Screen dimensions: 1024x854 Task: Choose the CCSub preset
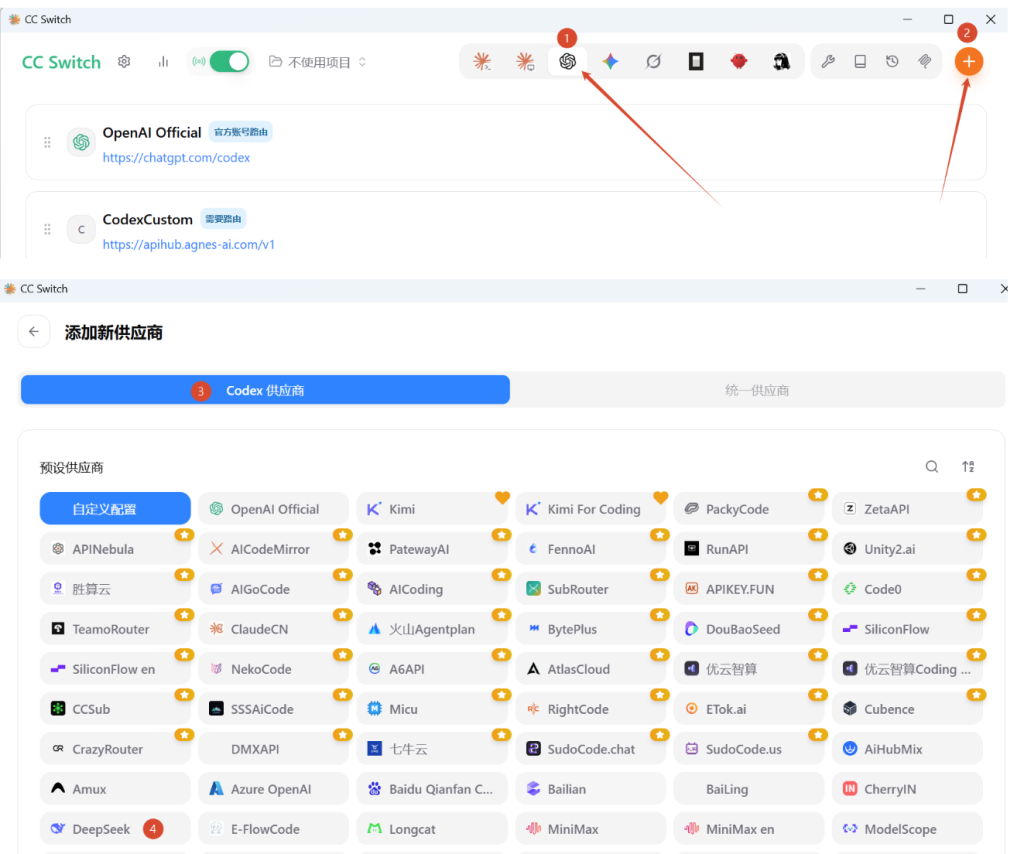tap(115, 708)
